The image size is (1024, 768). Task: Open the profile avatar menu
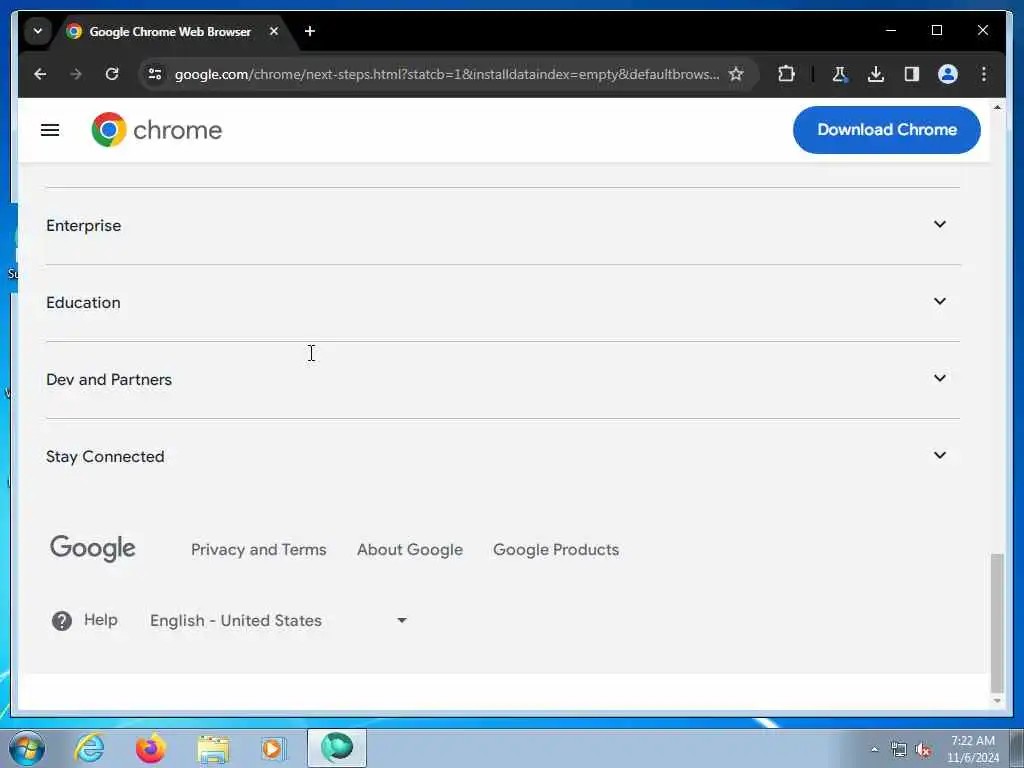point(948,74)
